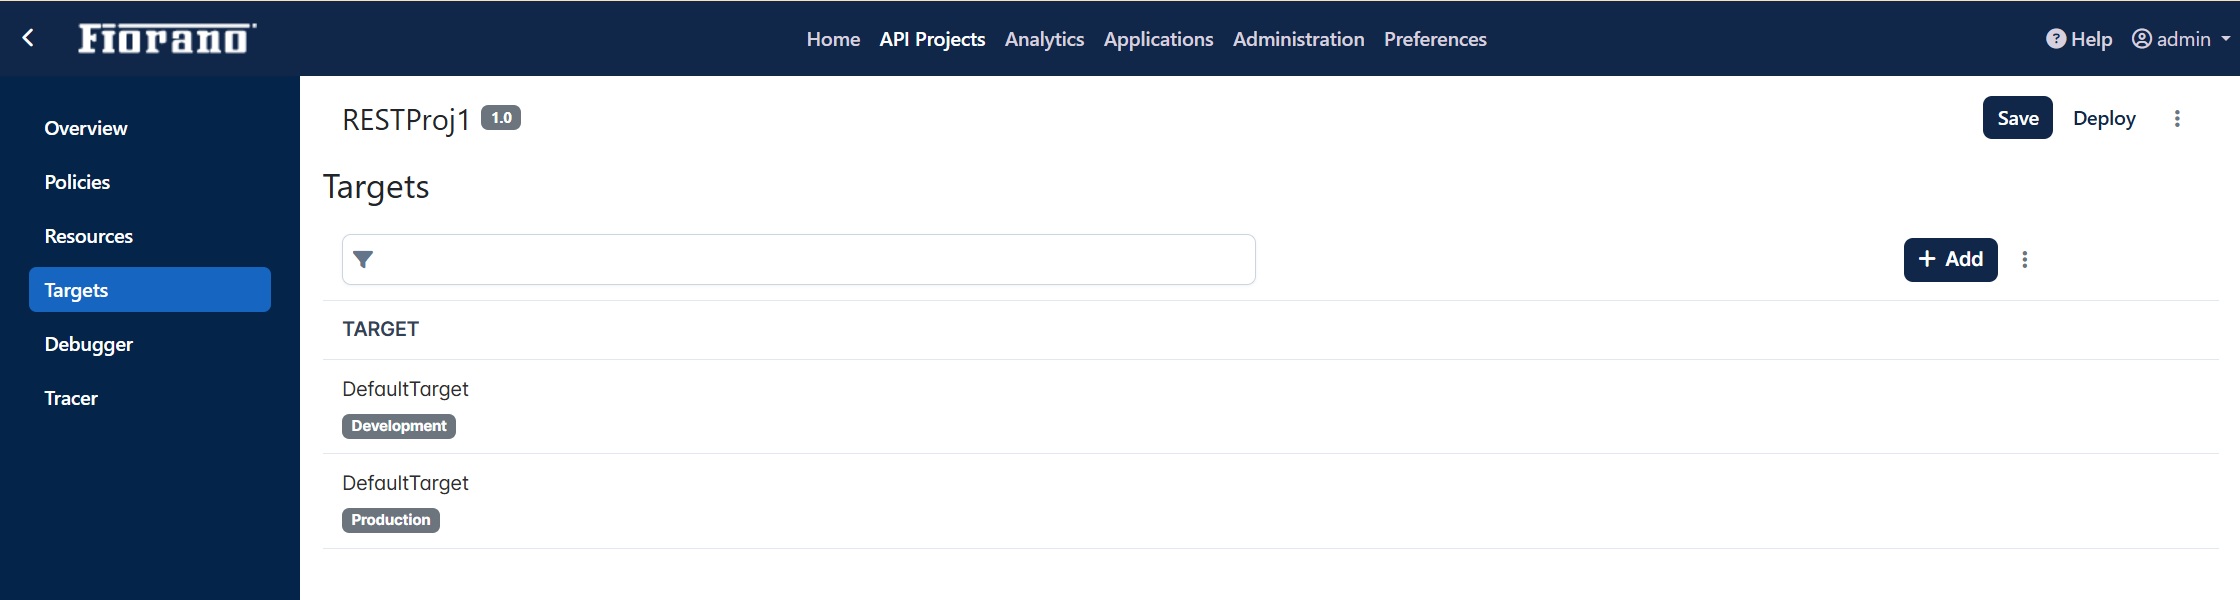Click the Save button
Screen dimensions: 2240x600
tap(2017, 118)
